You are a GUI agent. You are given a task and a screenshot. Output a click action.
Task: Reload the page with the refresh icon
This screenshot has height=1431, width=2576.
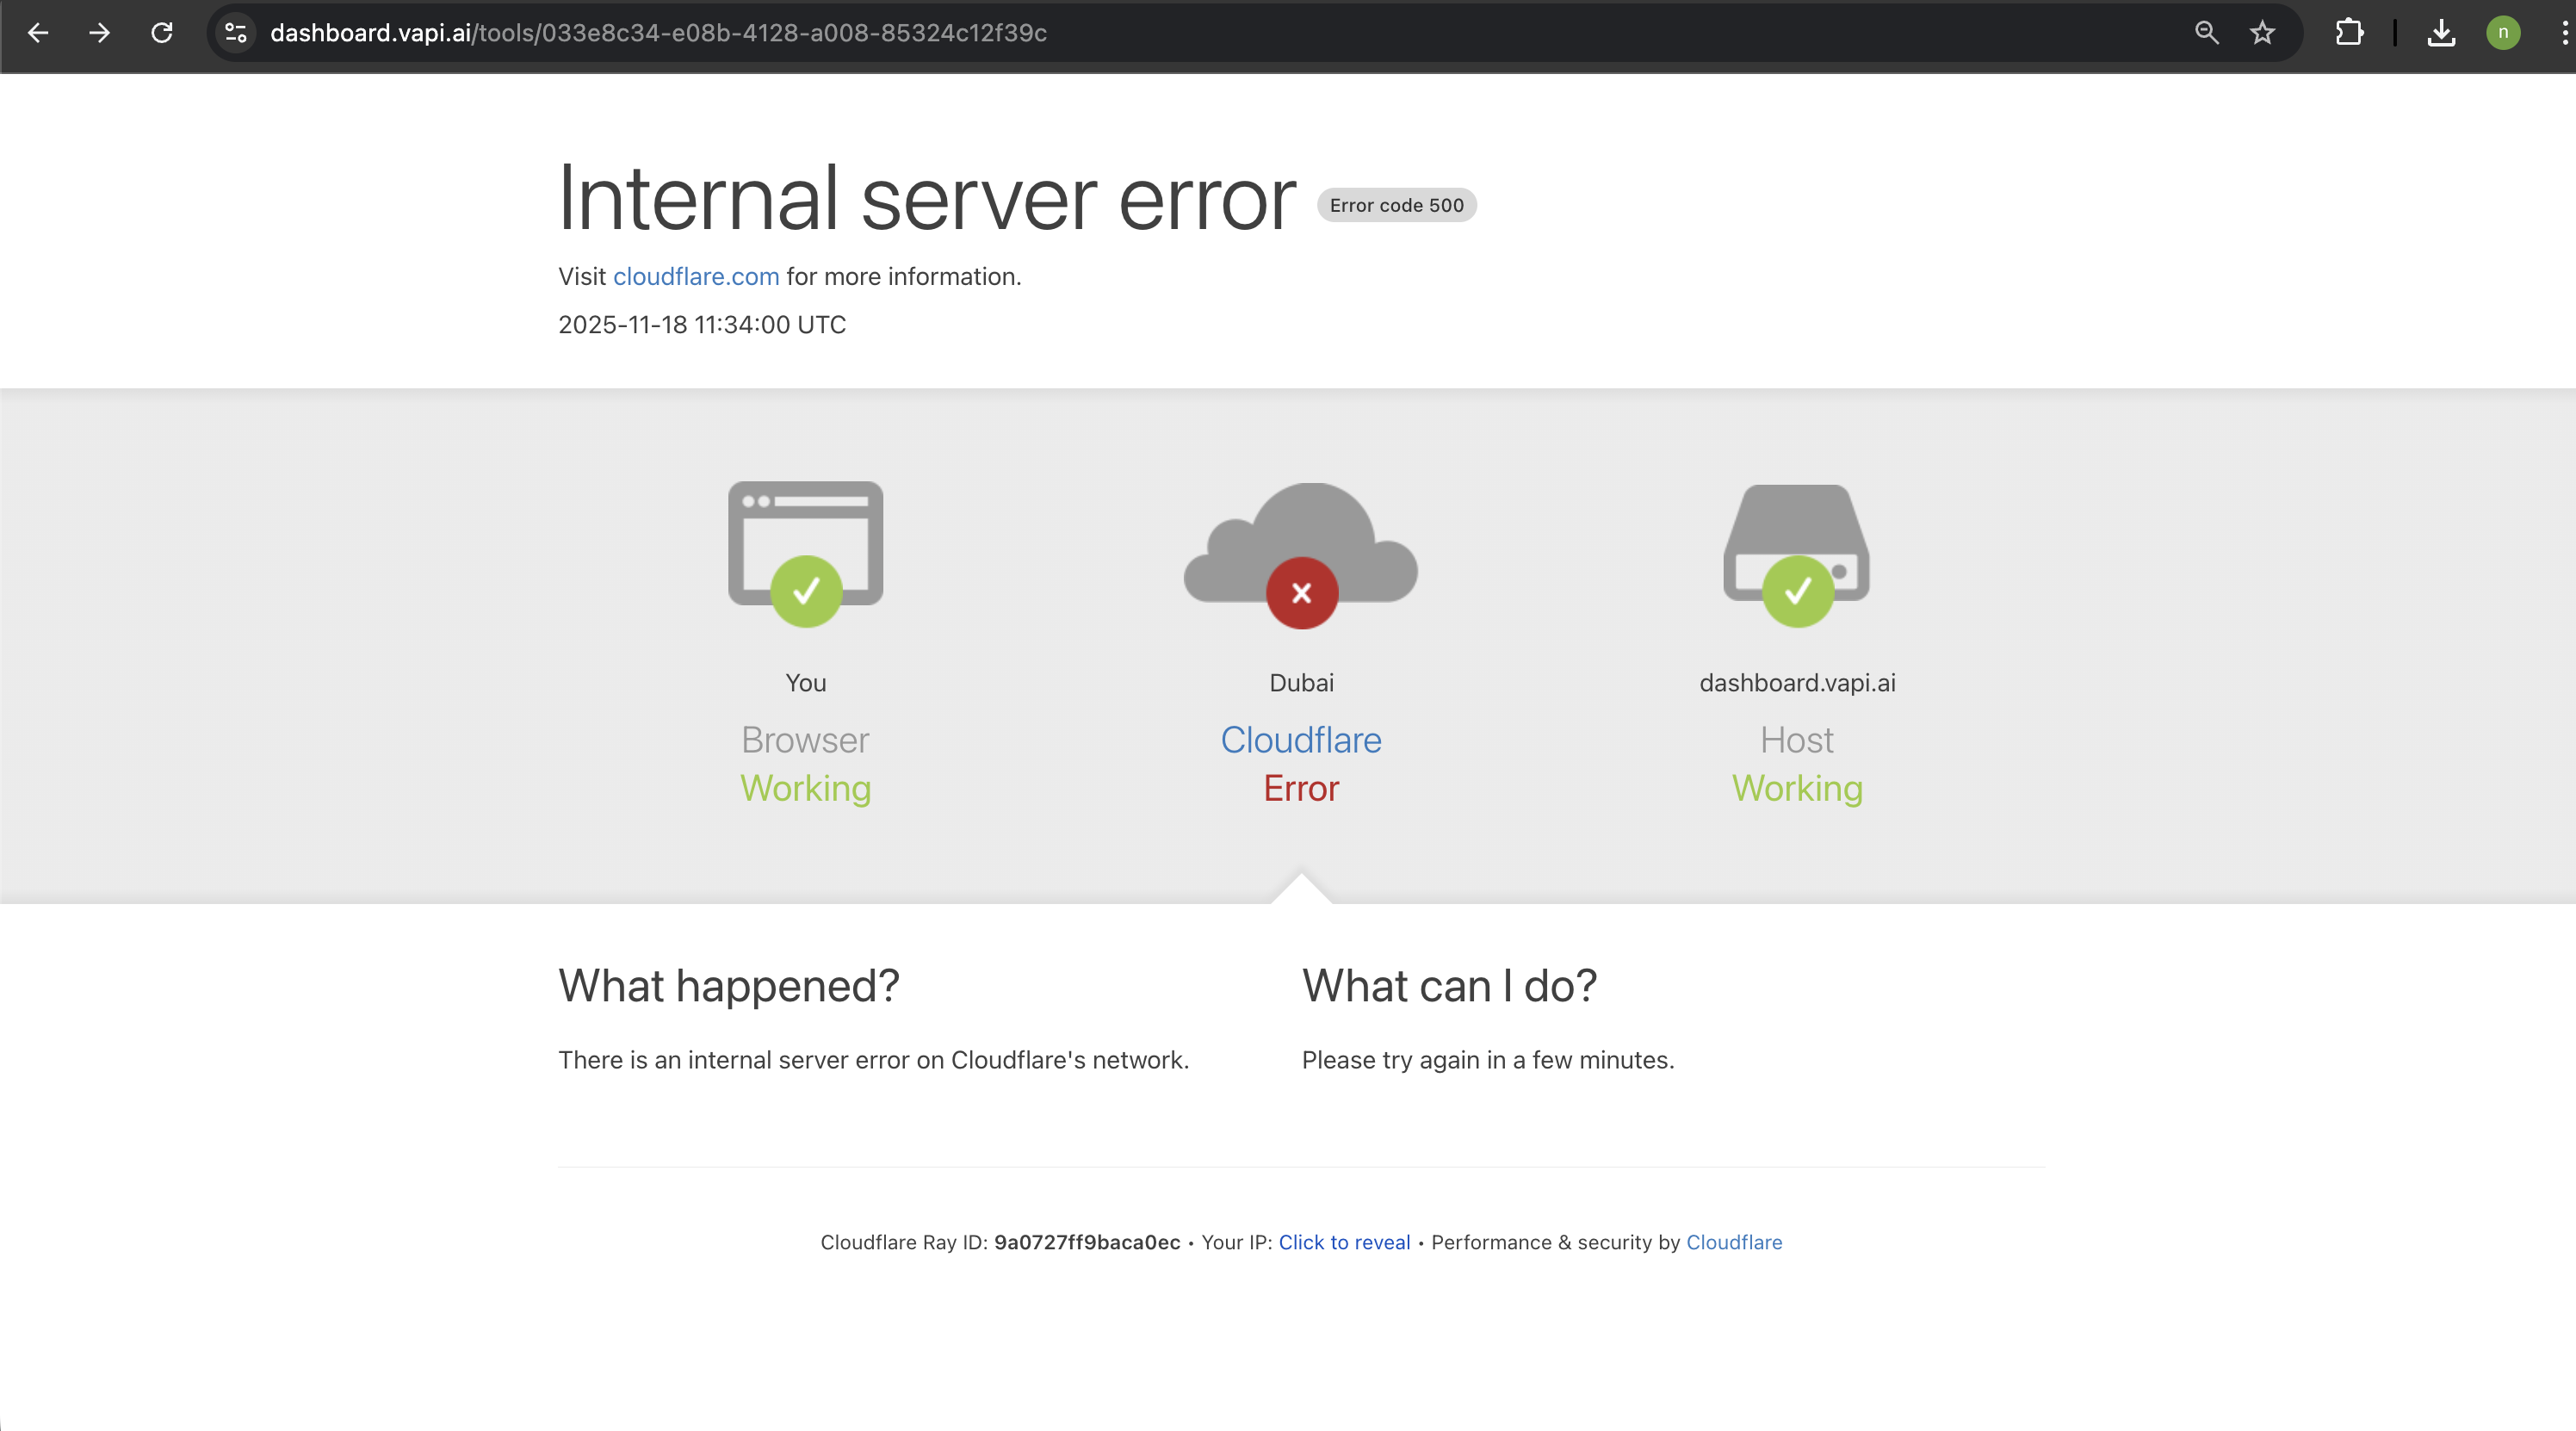(162, 33)
